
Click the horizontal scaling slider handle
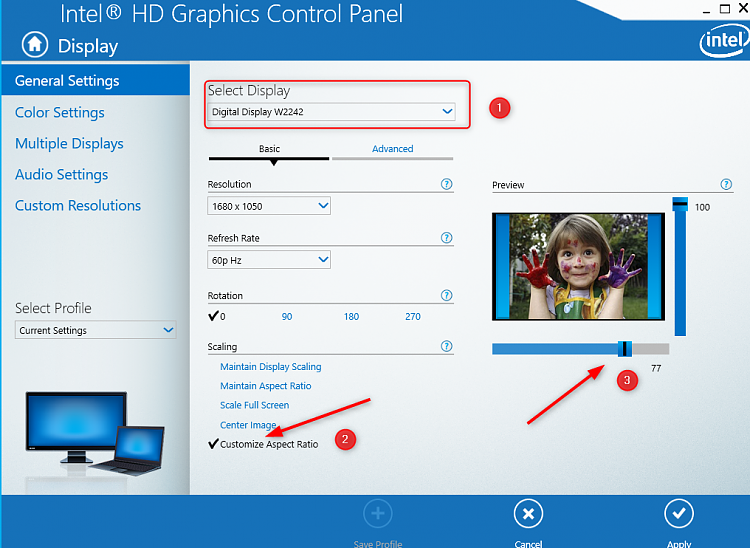(x=625, y=349)
